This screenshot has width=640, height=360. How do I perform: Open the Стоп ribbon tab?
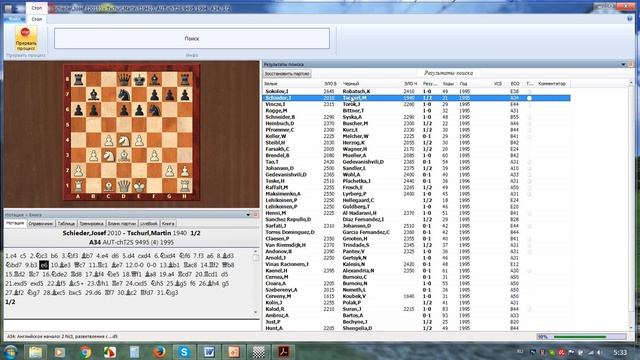point(37,19)
